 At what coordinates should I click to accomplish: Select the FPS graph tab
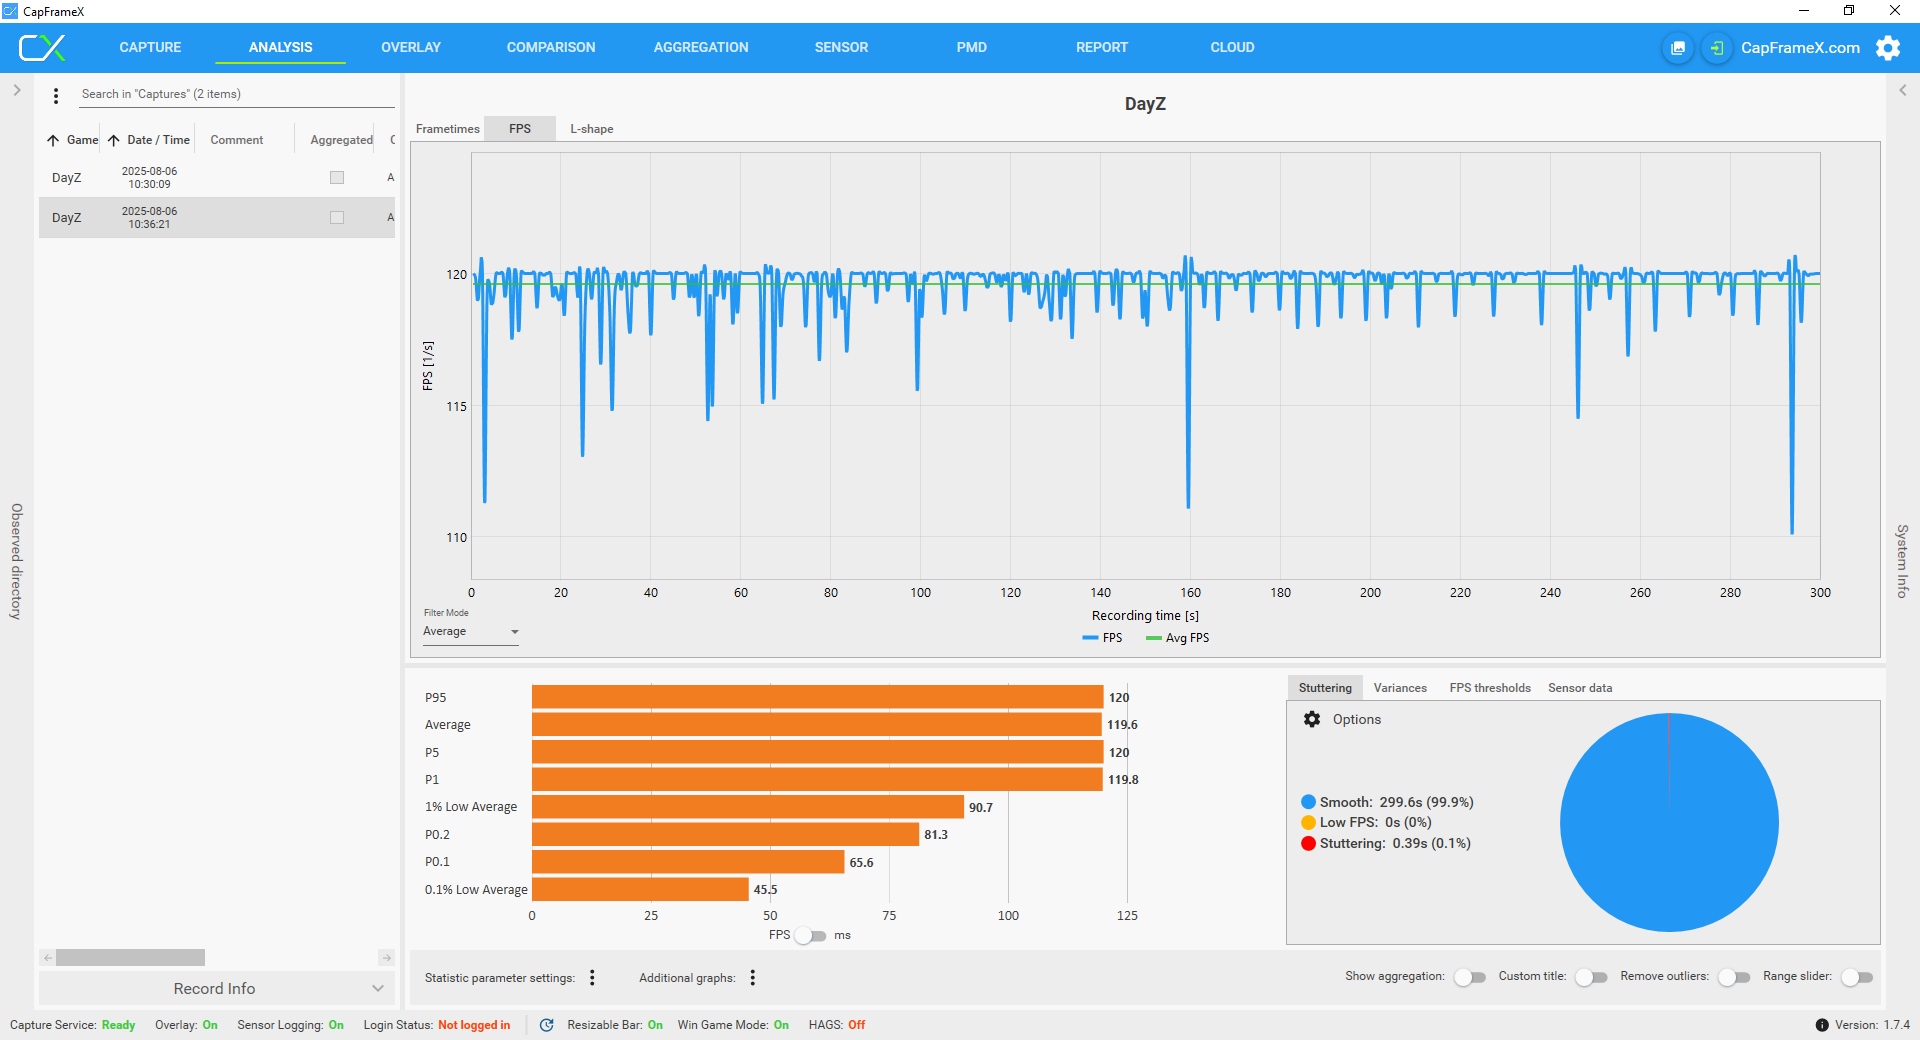[x=520, y=128]
